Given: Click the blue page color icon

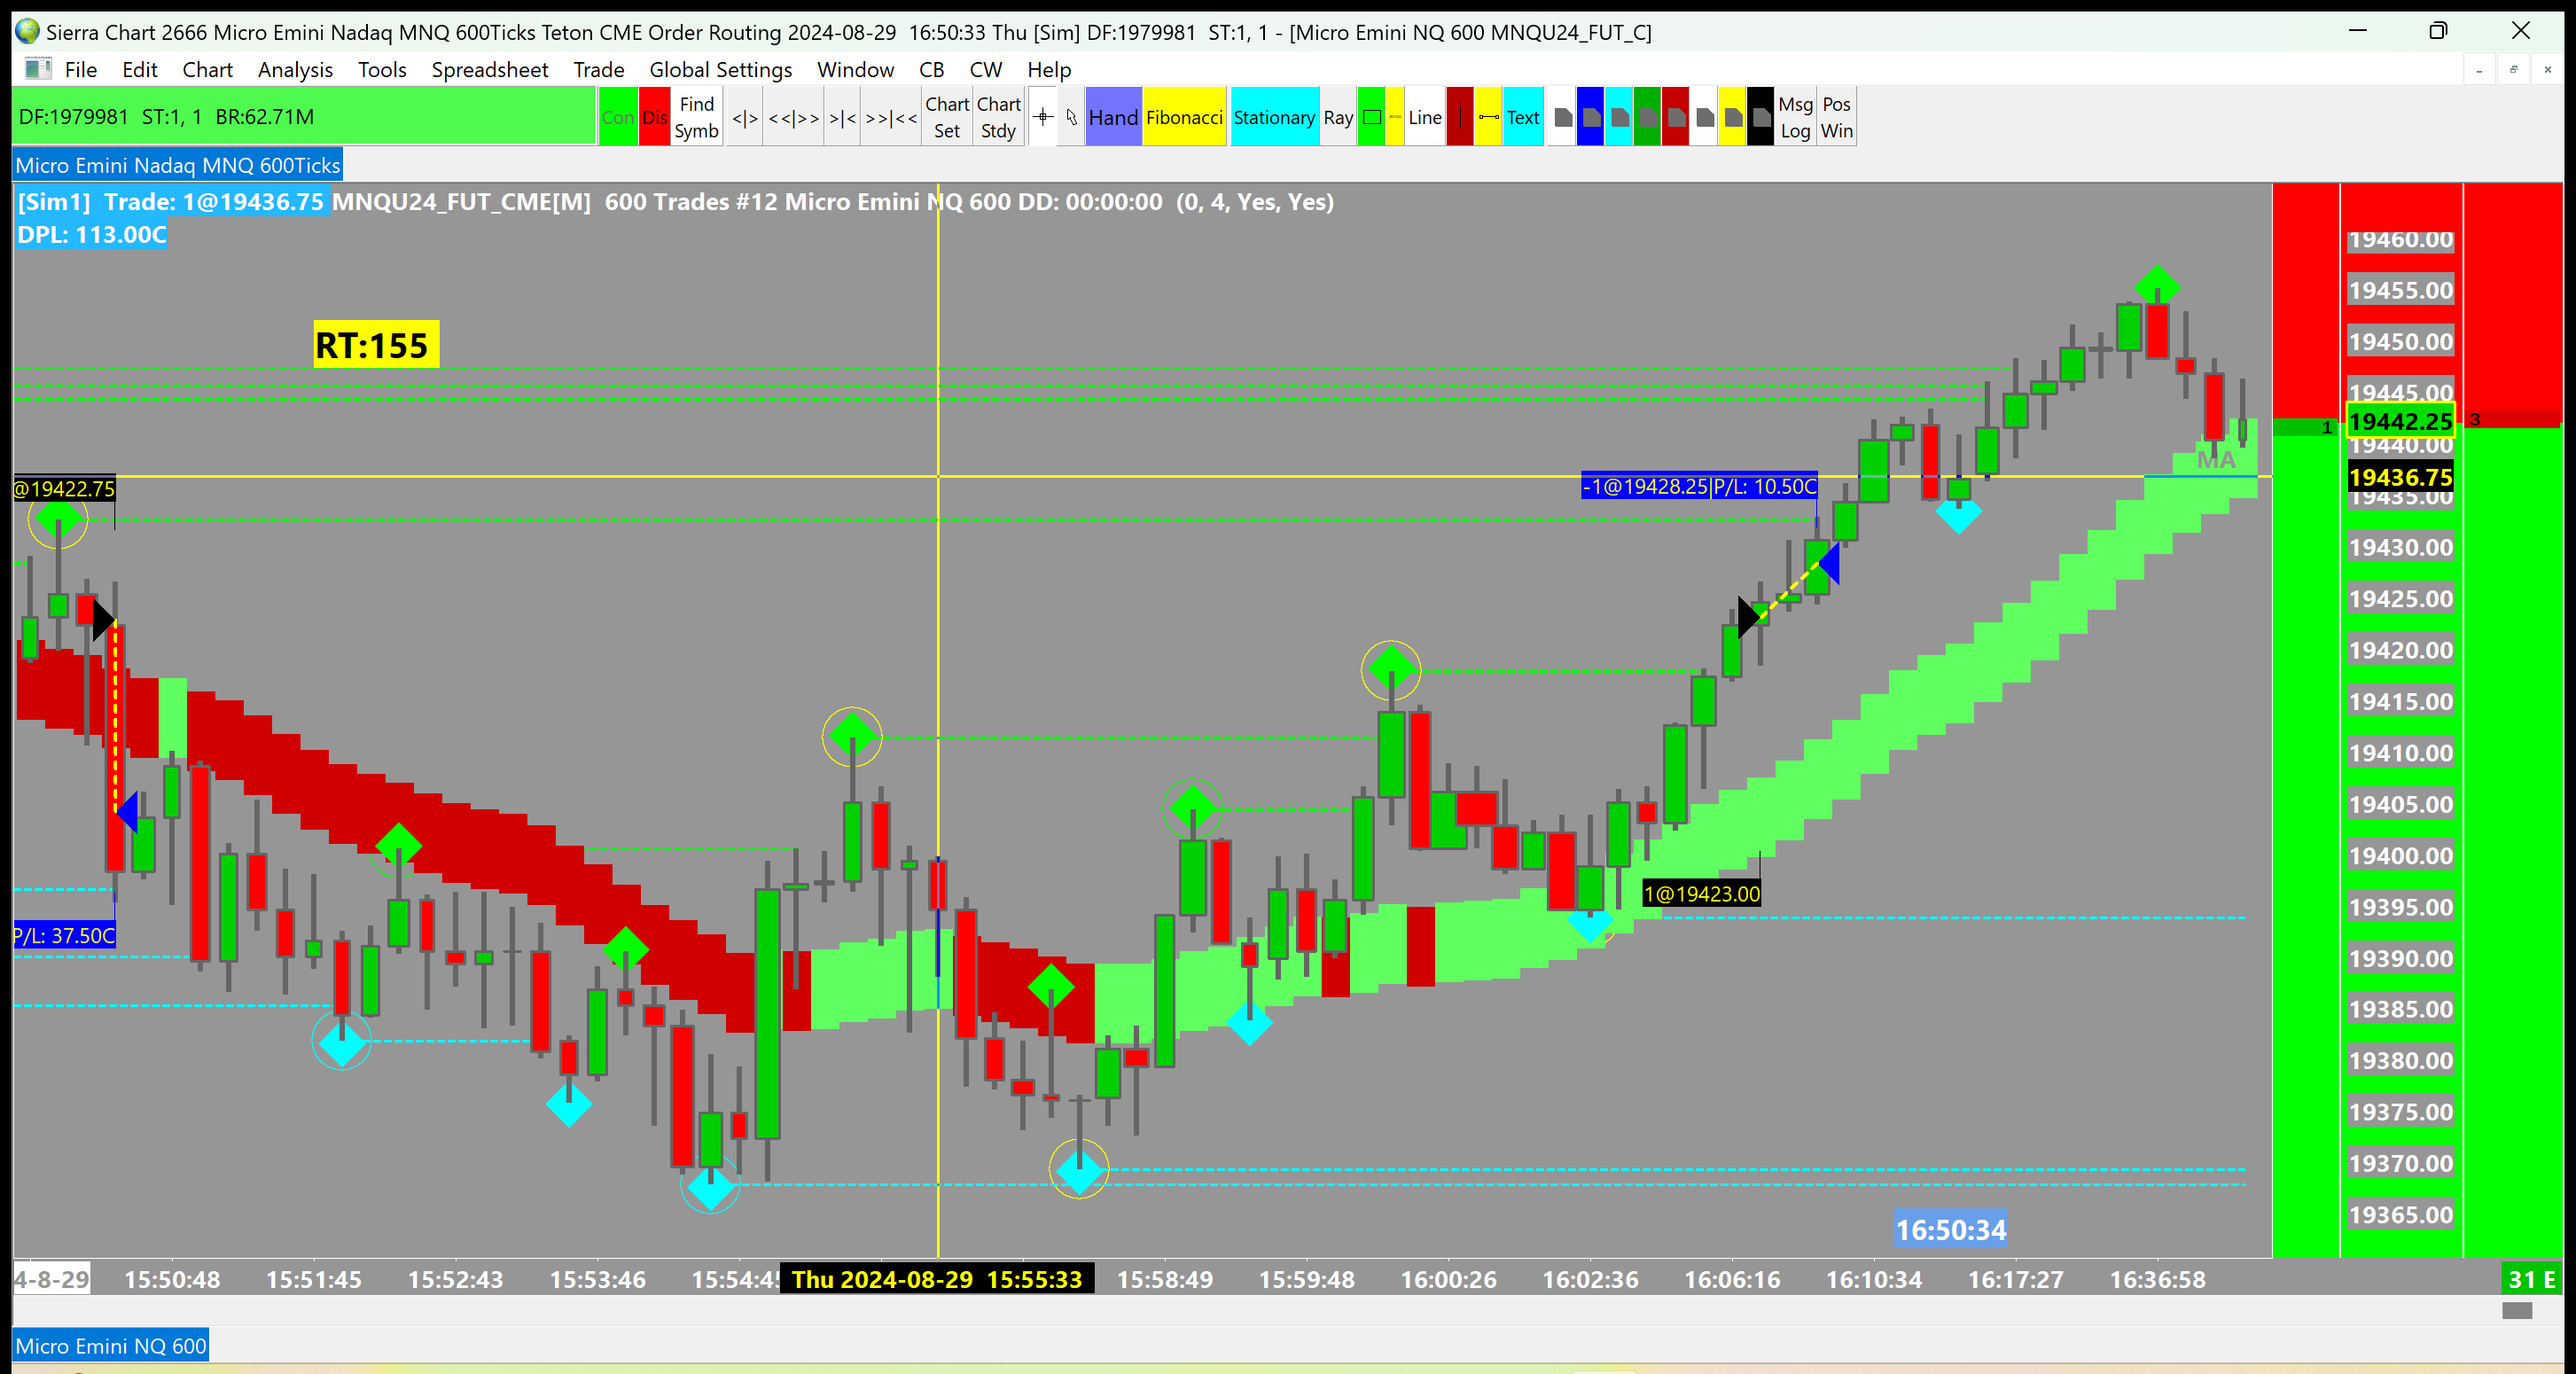Looking at the screenshot, I should 1590,117.
